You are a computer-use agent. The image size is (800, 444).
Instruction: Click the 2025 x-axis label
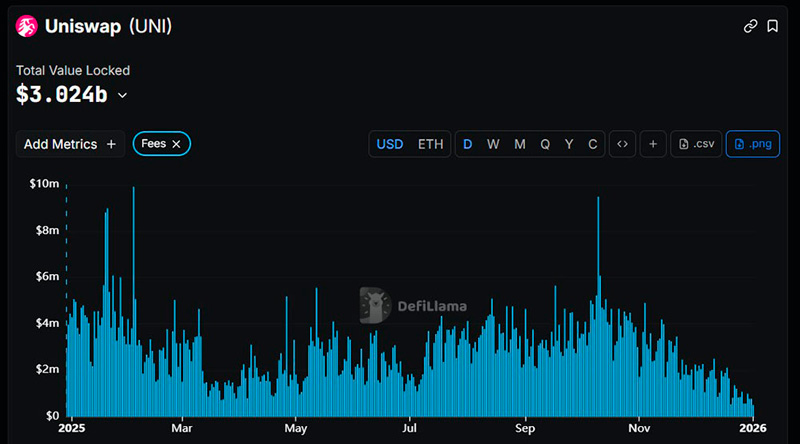[71, 428]
